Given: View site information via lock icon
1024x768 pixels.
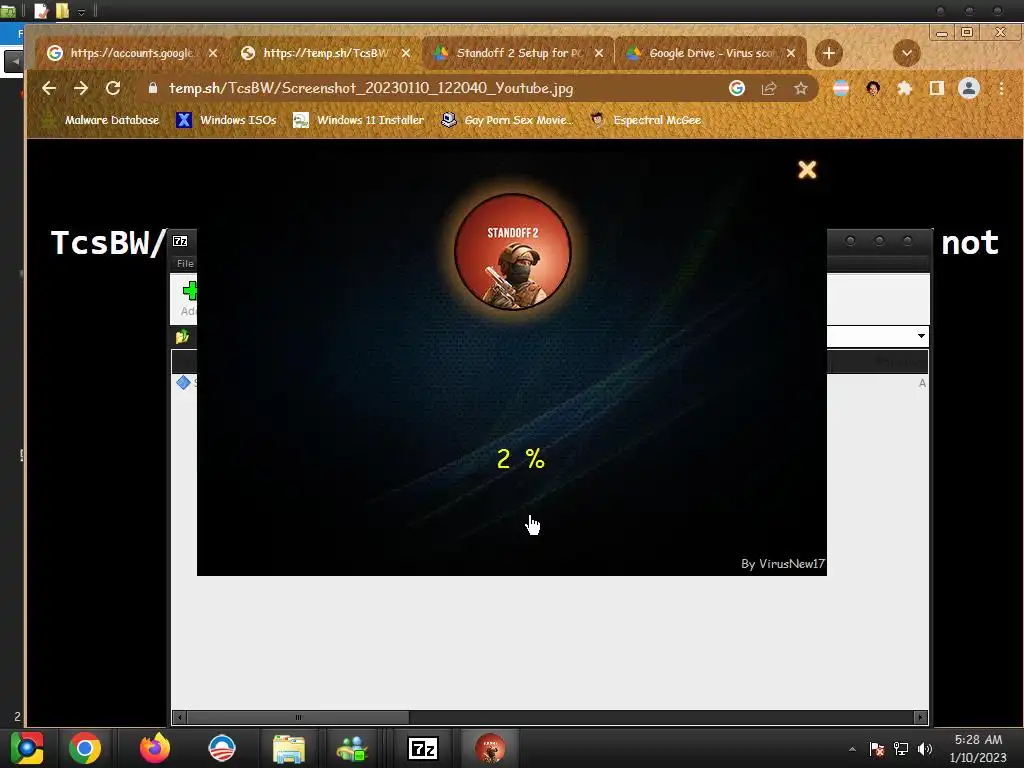Looking at the screenshot, I should (152, 88).
